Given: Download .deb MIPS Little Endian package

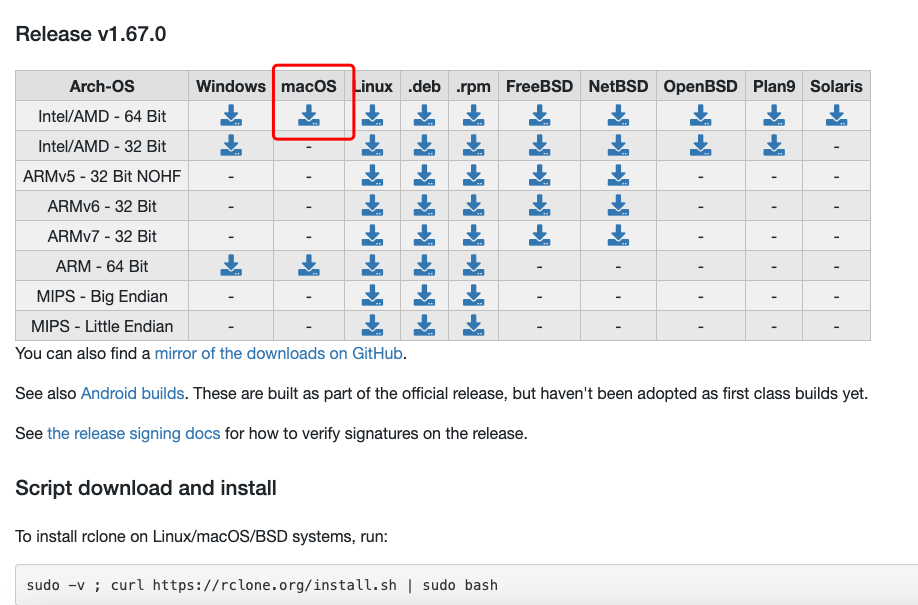Looking at the screenshot, I should coord(424,325).
